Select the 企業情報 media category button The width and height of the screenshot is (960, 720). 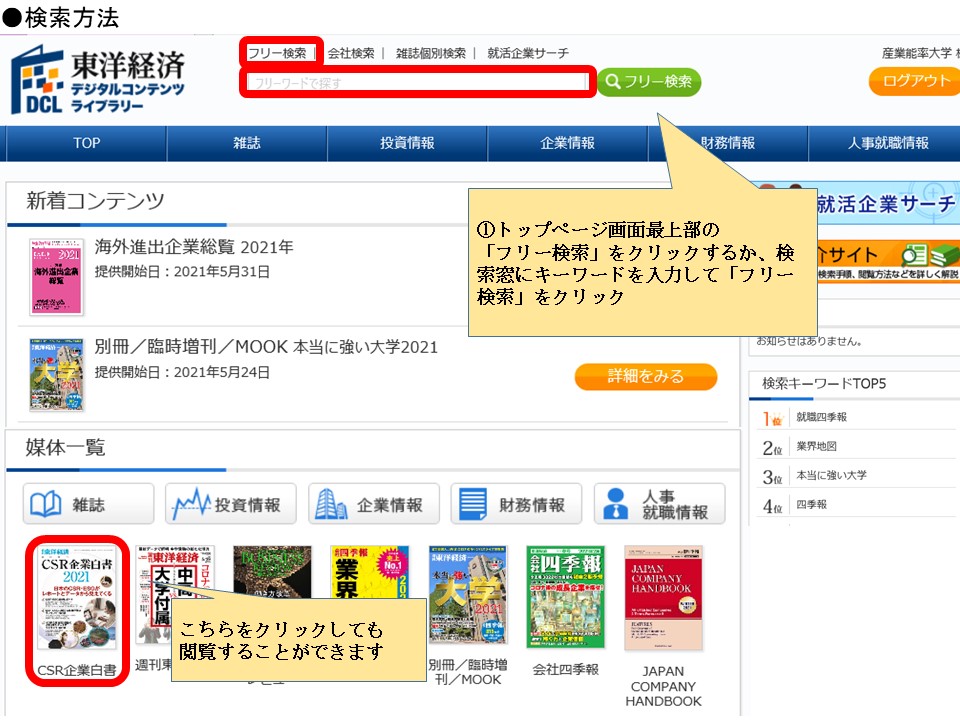(x=373, y=504)
